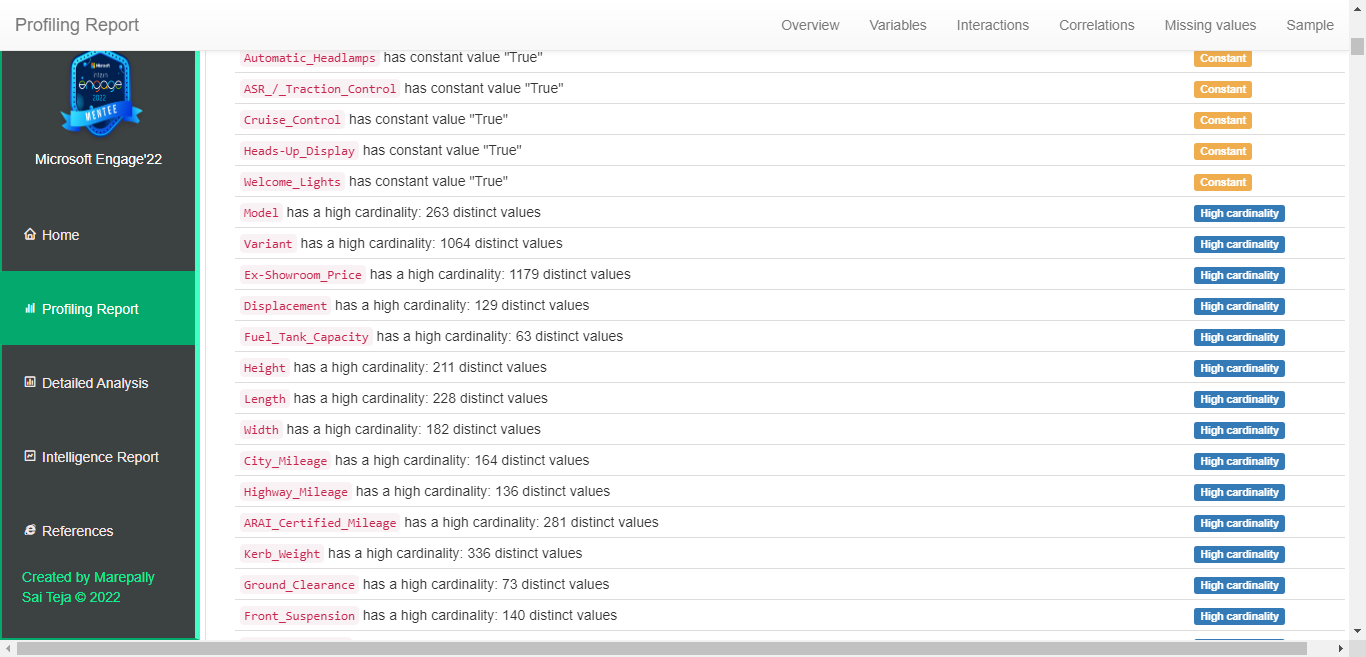Viewport: 1366px width, 657px height.
Task: Open the Correlations section
Action: click(1096, 25)
